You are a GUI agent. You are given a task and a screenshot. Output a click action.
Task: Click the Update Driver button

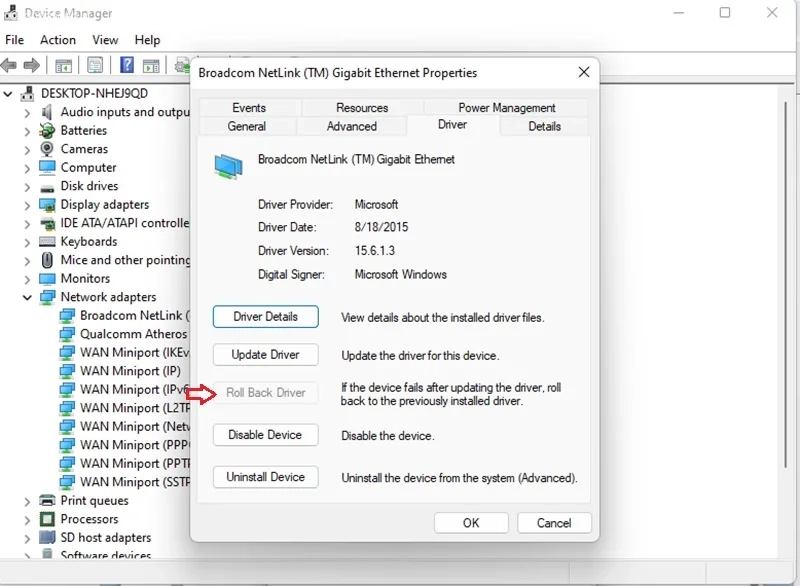click(265, 354)
